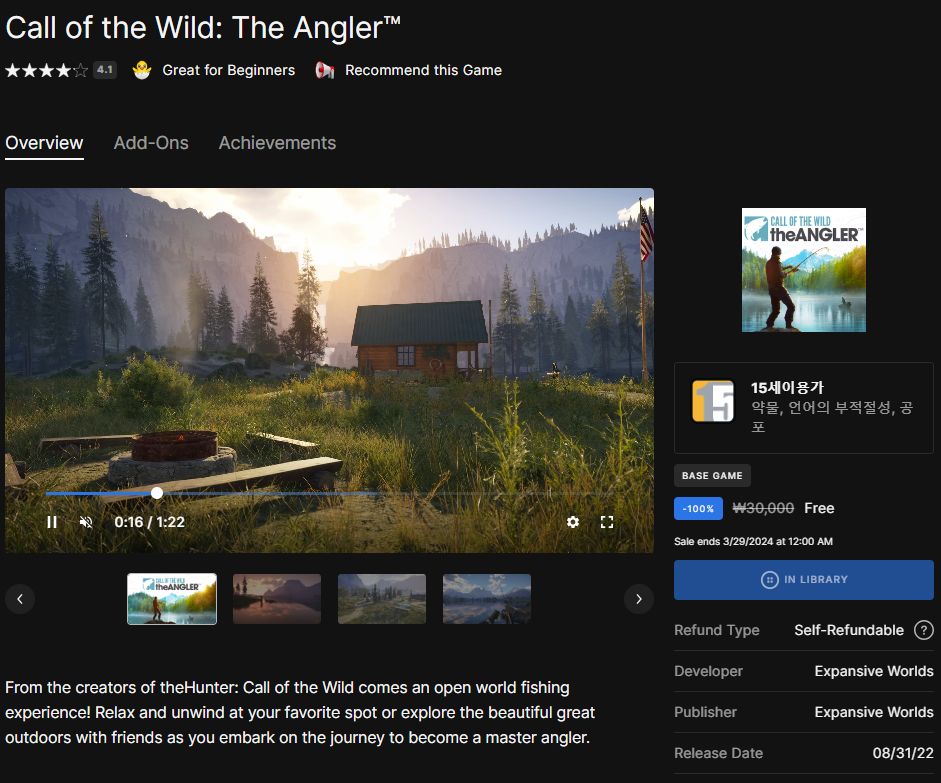941x783 pixels.
Task: Click the ₩30,000 original price
Action: 763,508
